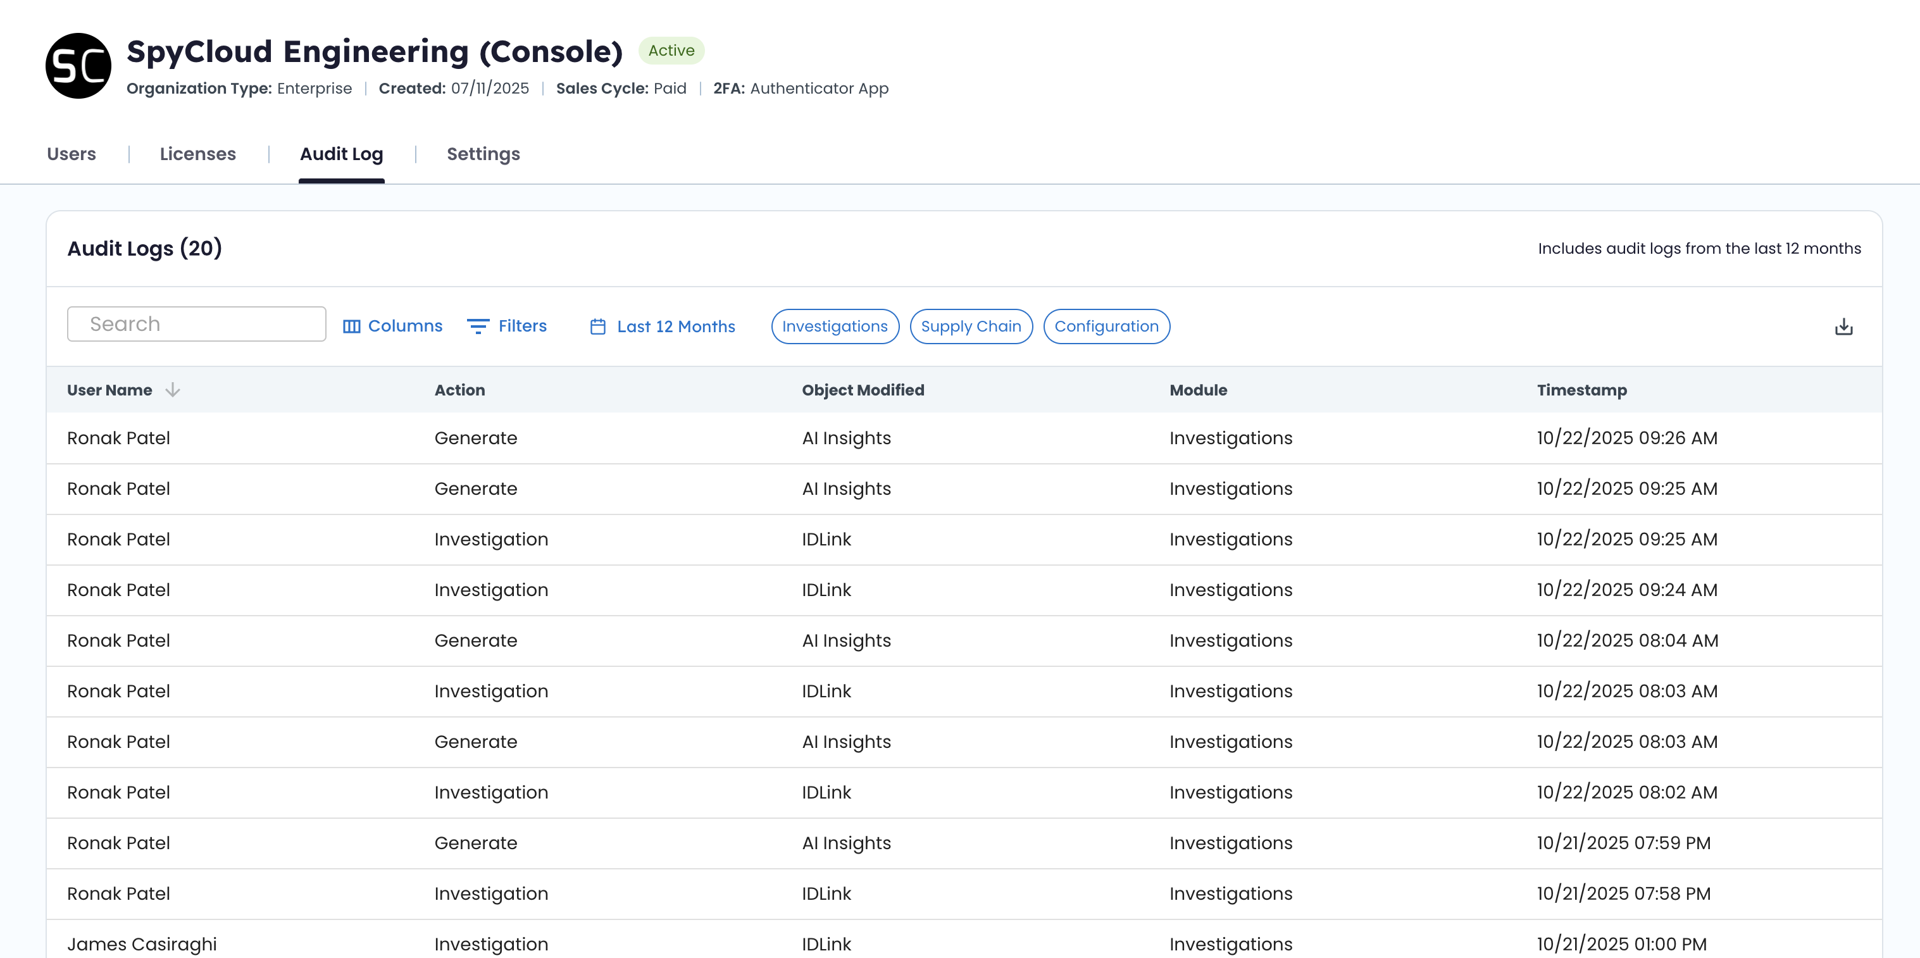Click the James Casiraghi user name cell
The height and width of the screenshot is (958, 1920).
coord(142,944)
